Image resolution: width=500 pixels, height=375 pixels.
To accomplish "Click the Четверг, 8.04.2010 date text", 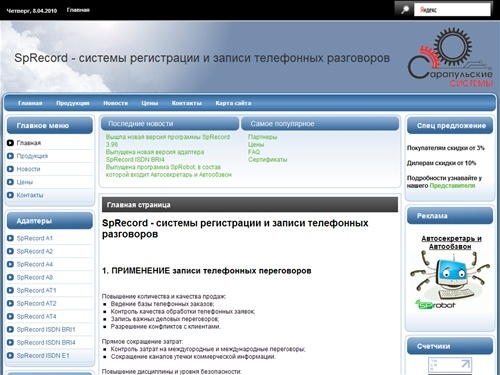I will [x=32, y=11].
